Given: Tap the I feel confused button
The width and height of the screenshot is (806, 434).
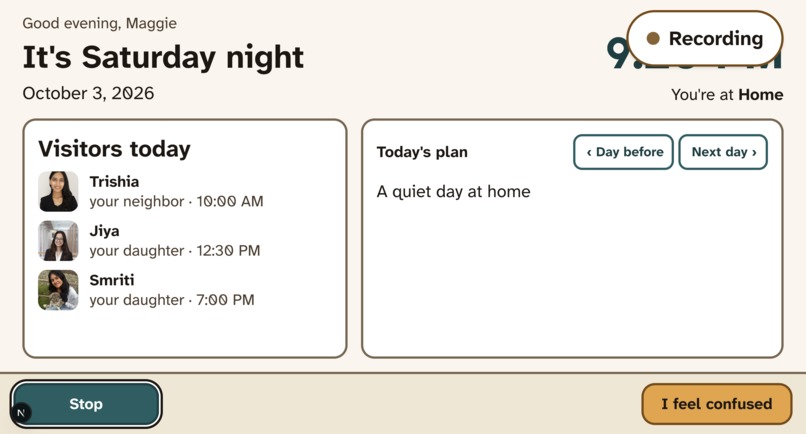Looking at the screenshot, I should click(x=717, y=404).
